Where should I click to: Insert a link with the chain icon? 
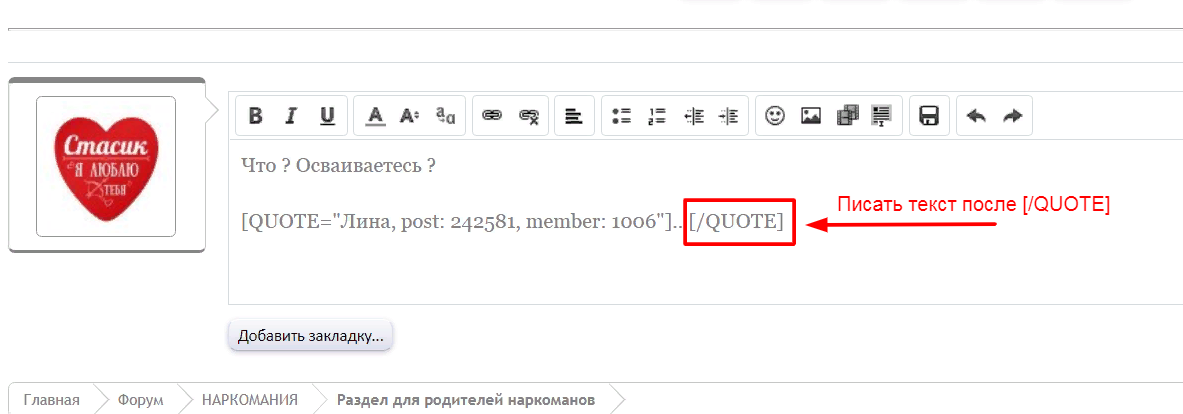point(493,115)
